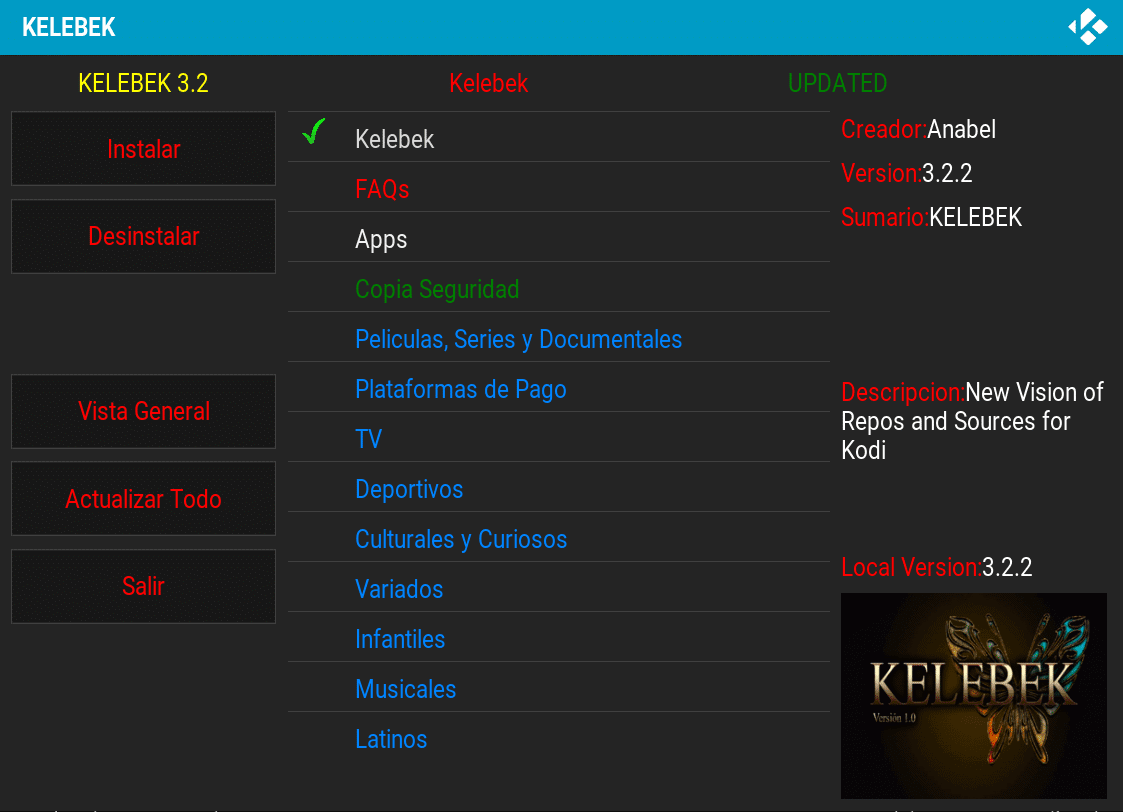Open Vista General

pos(143,411)
